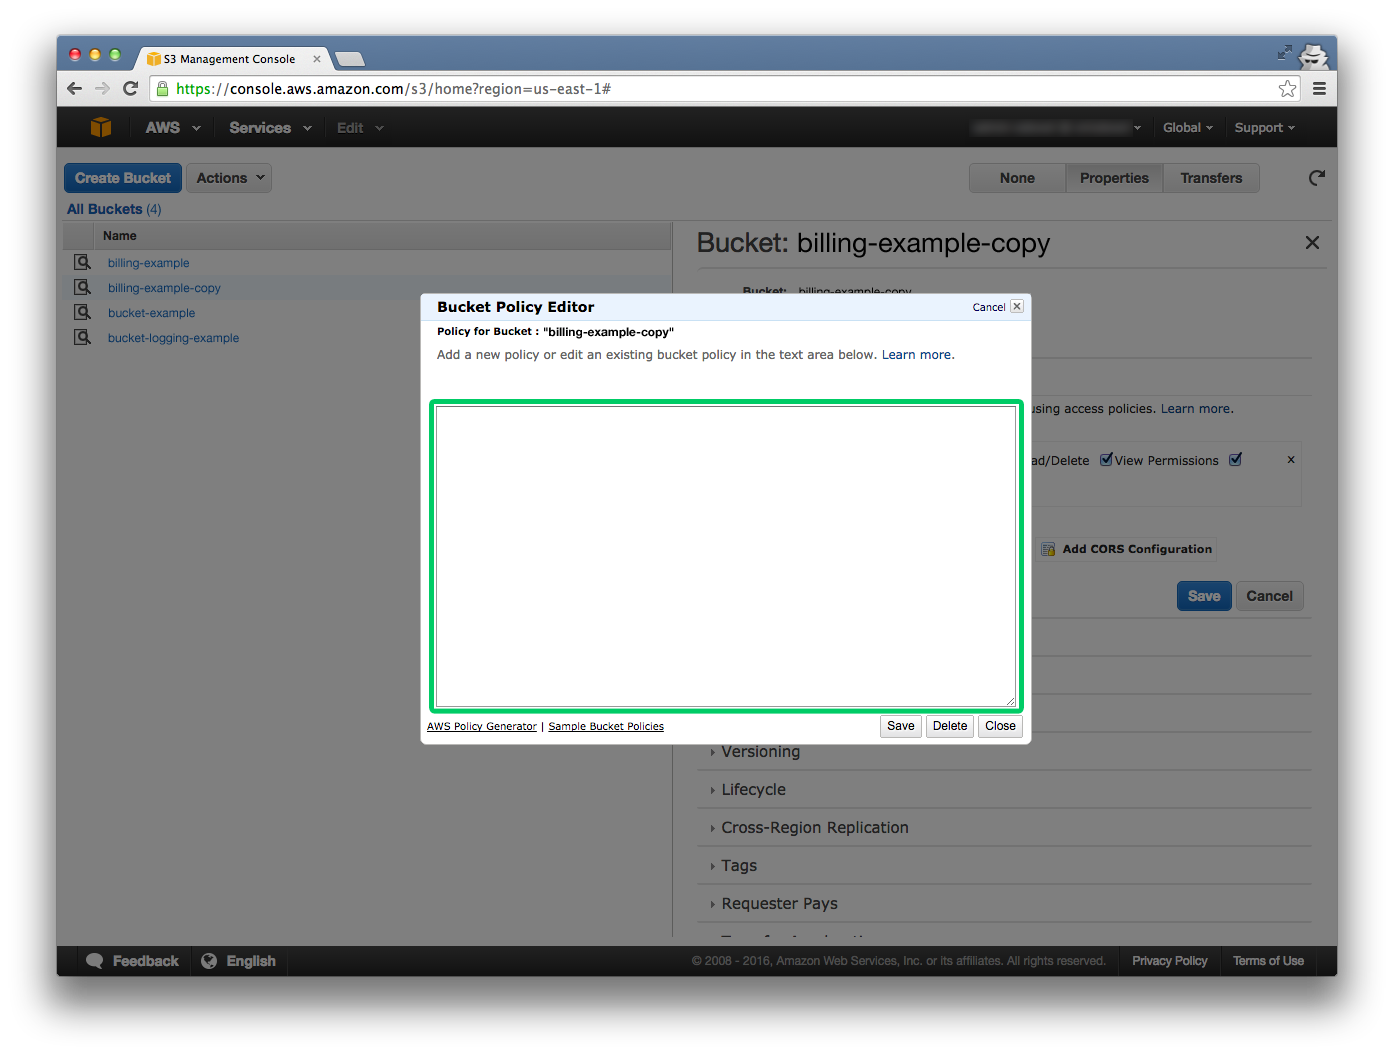Screen dimensions: 1394x1055
Task: Click Save in the Bucket Policy Editor
Action: point(900,726)
